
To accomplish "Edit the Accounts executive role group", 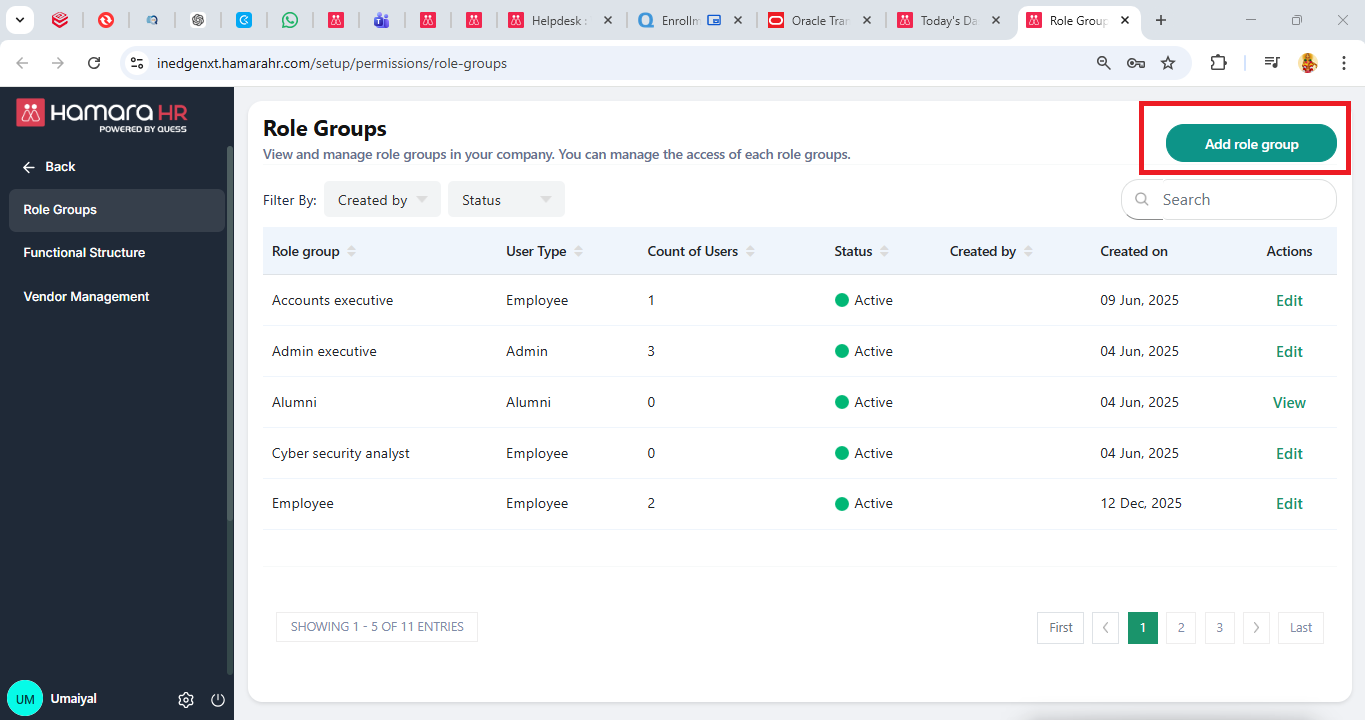I will click(1289, 301).
